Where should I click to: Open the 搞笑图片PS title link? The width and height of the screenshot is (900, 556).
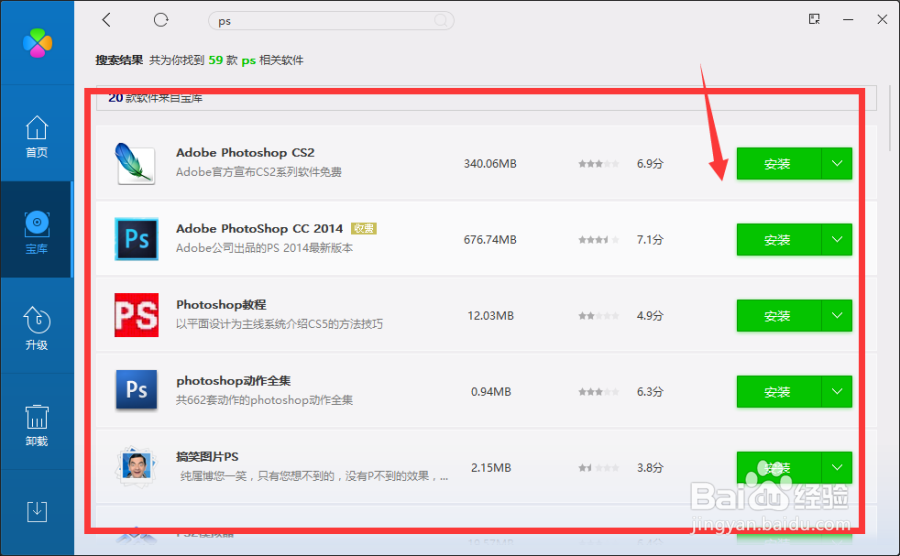[x=207, y=457]
